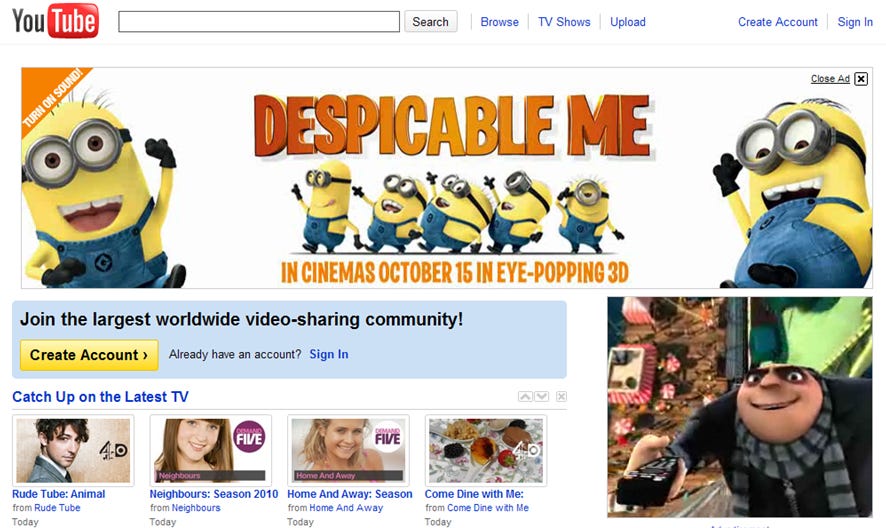The image size is (886, 528).
Task: Close the ad using the X icon
Action: coord(861,79)
